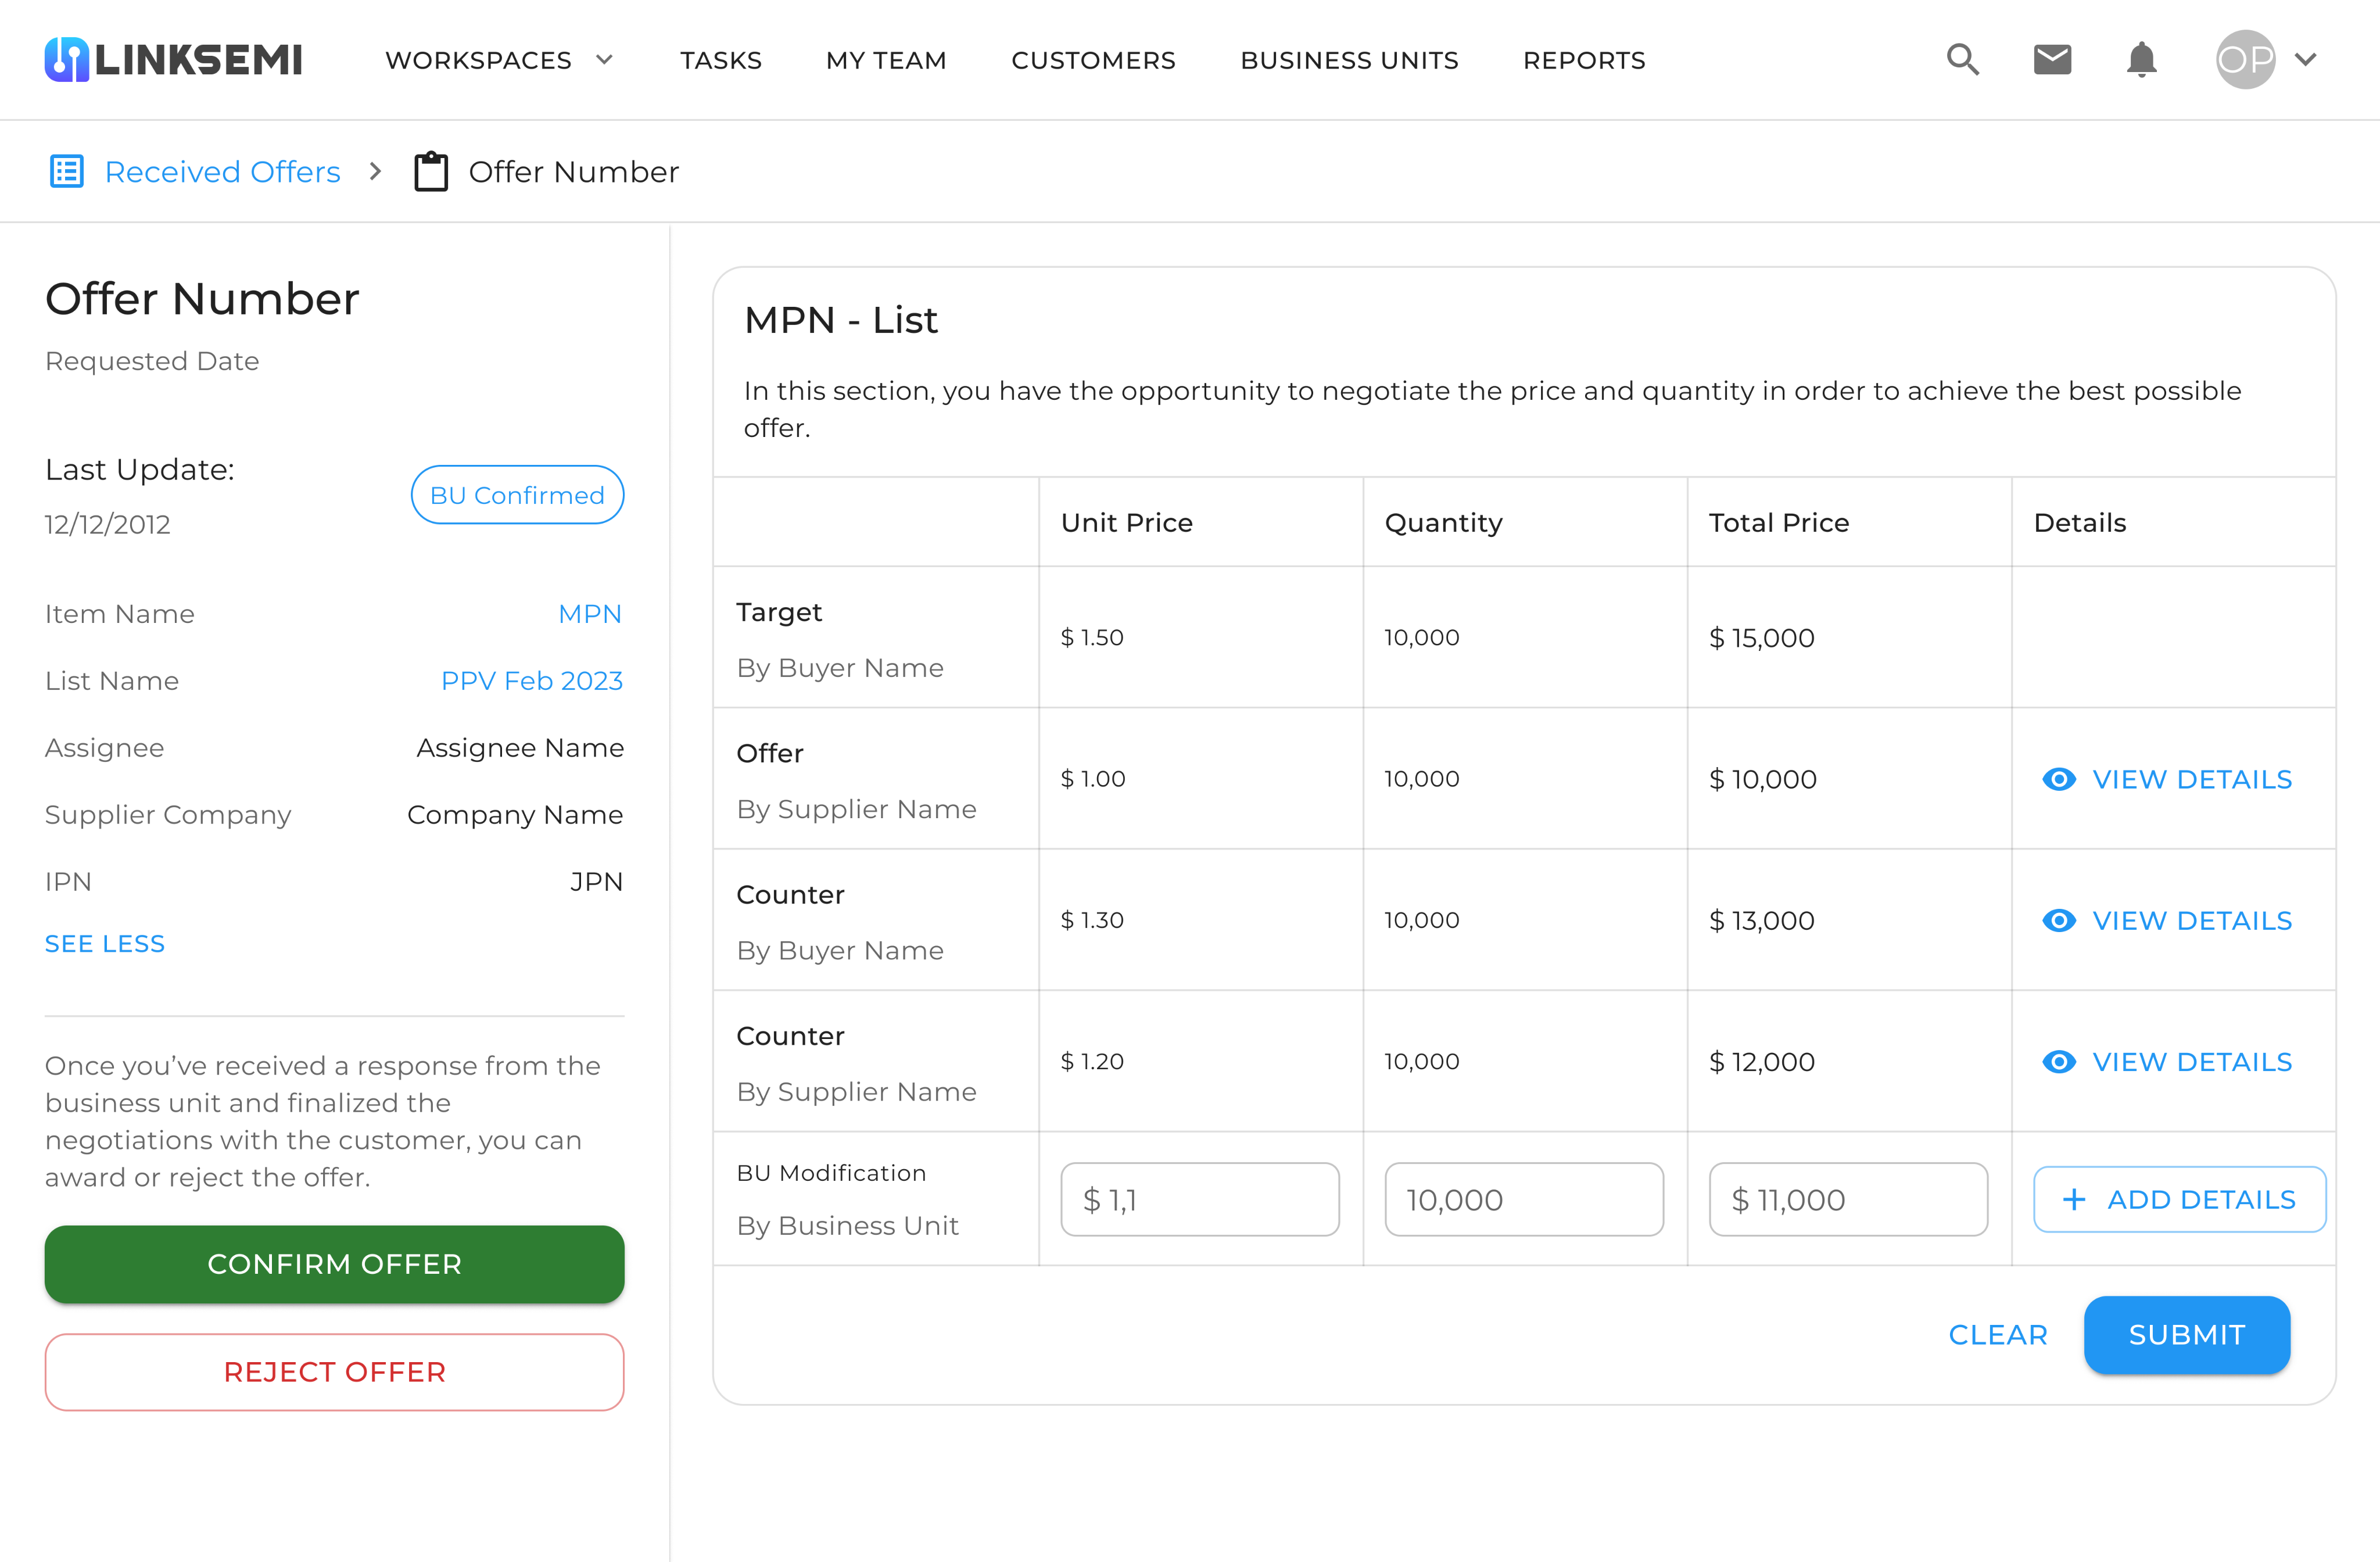The height and width of the screenshot is (1562, 2380).
Task: Submit the BU modification
Action: (2186, 1335)
